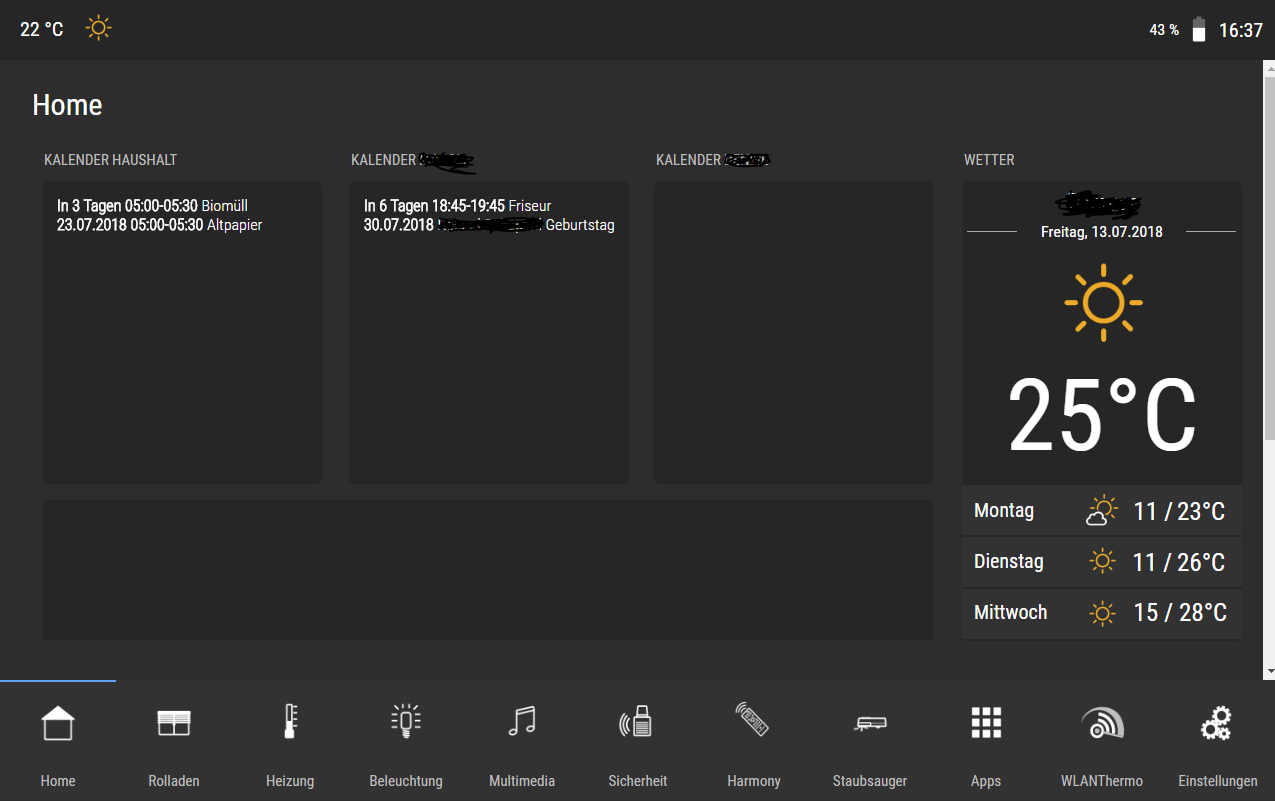Click the Friseur appointment entry
Image resolution: width=1275 pixels, height=801 pixels.
pyautogui.click(x=458, y=206)
